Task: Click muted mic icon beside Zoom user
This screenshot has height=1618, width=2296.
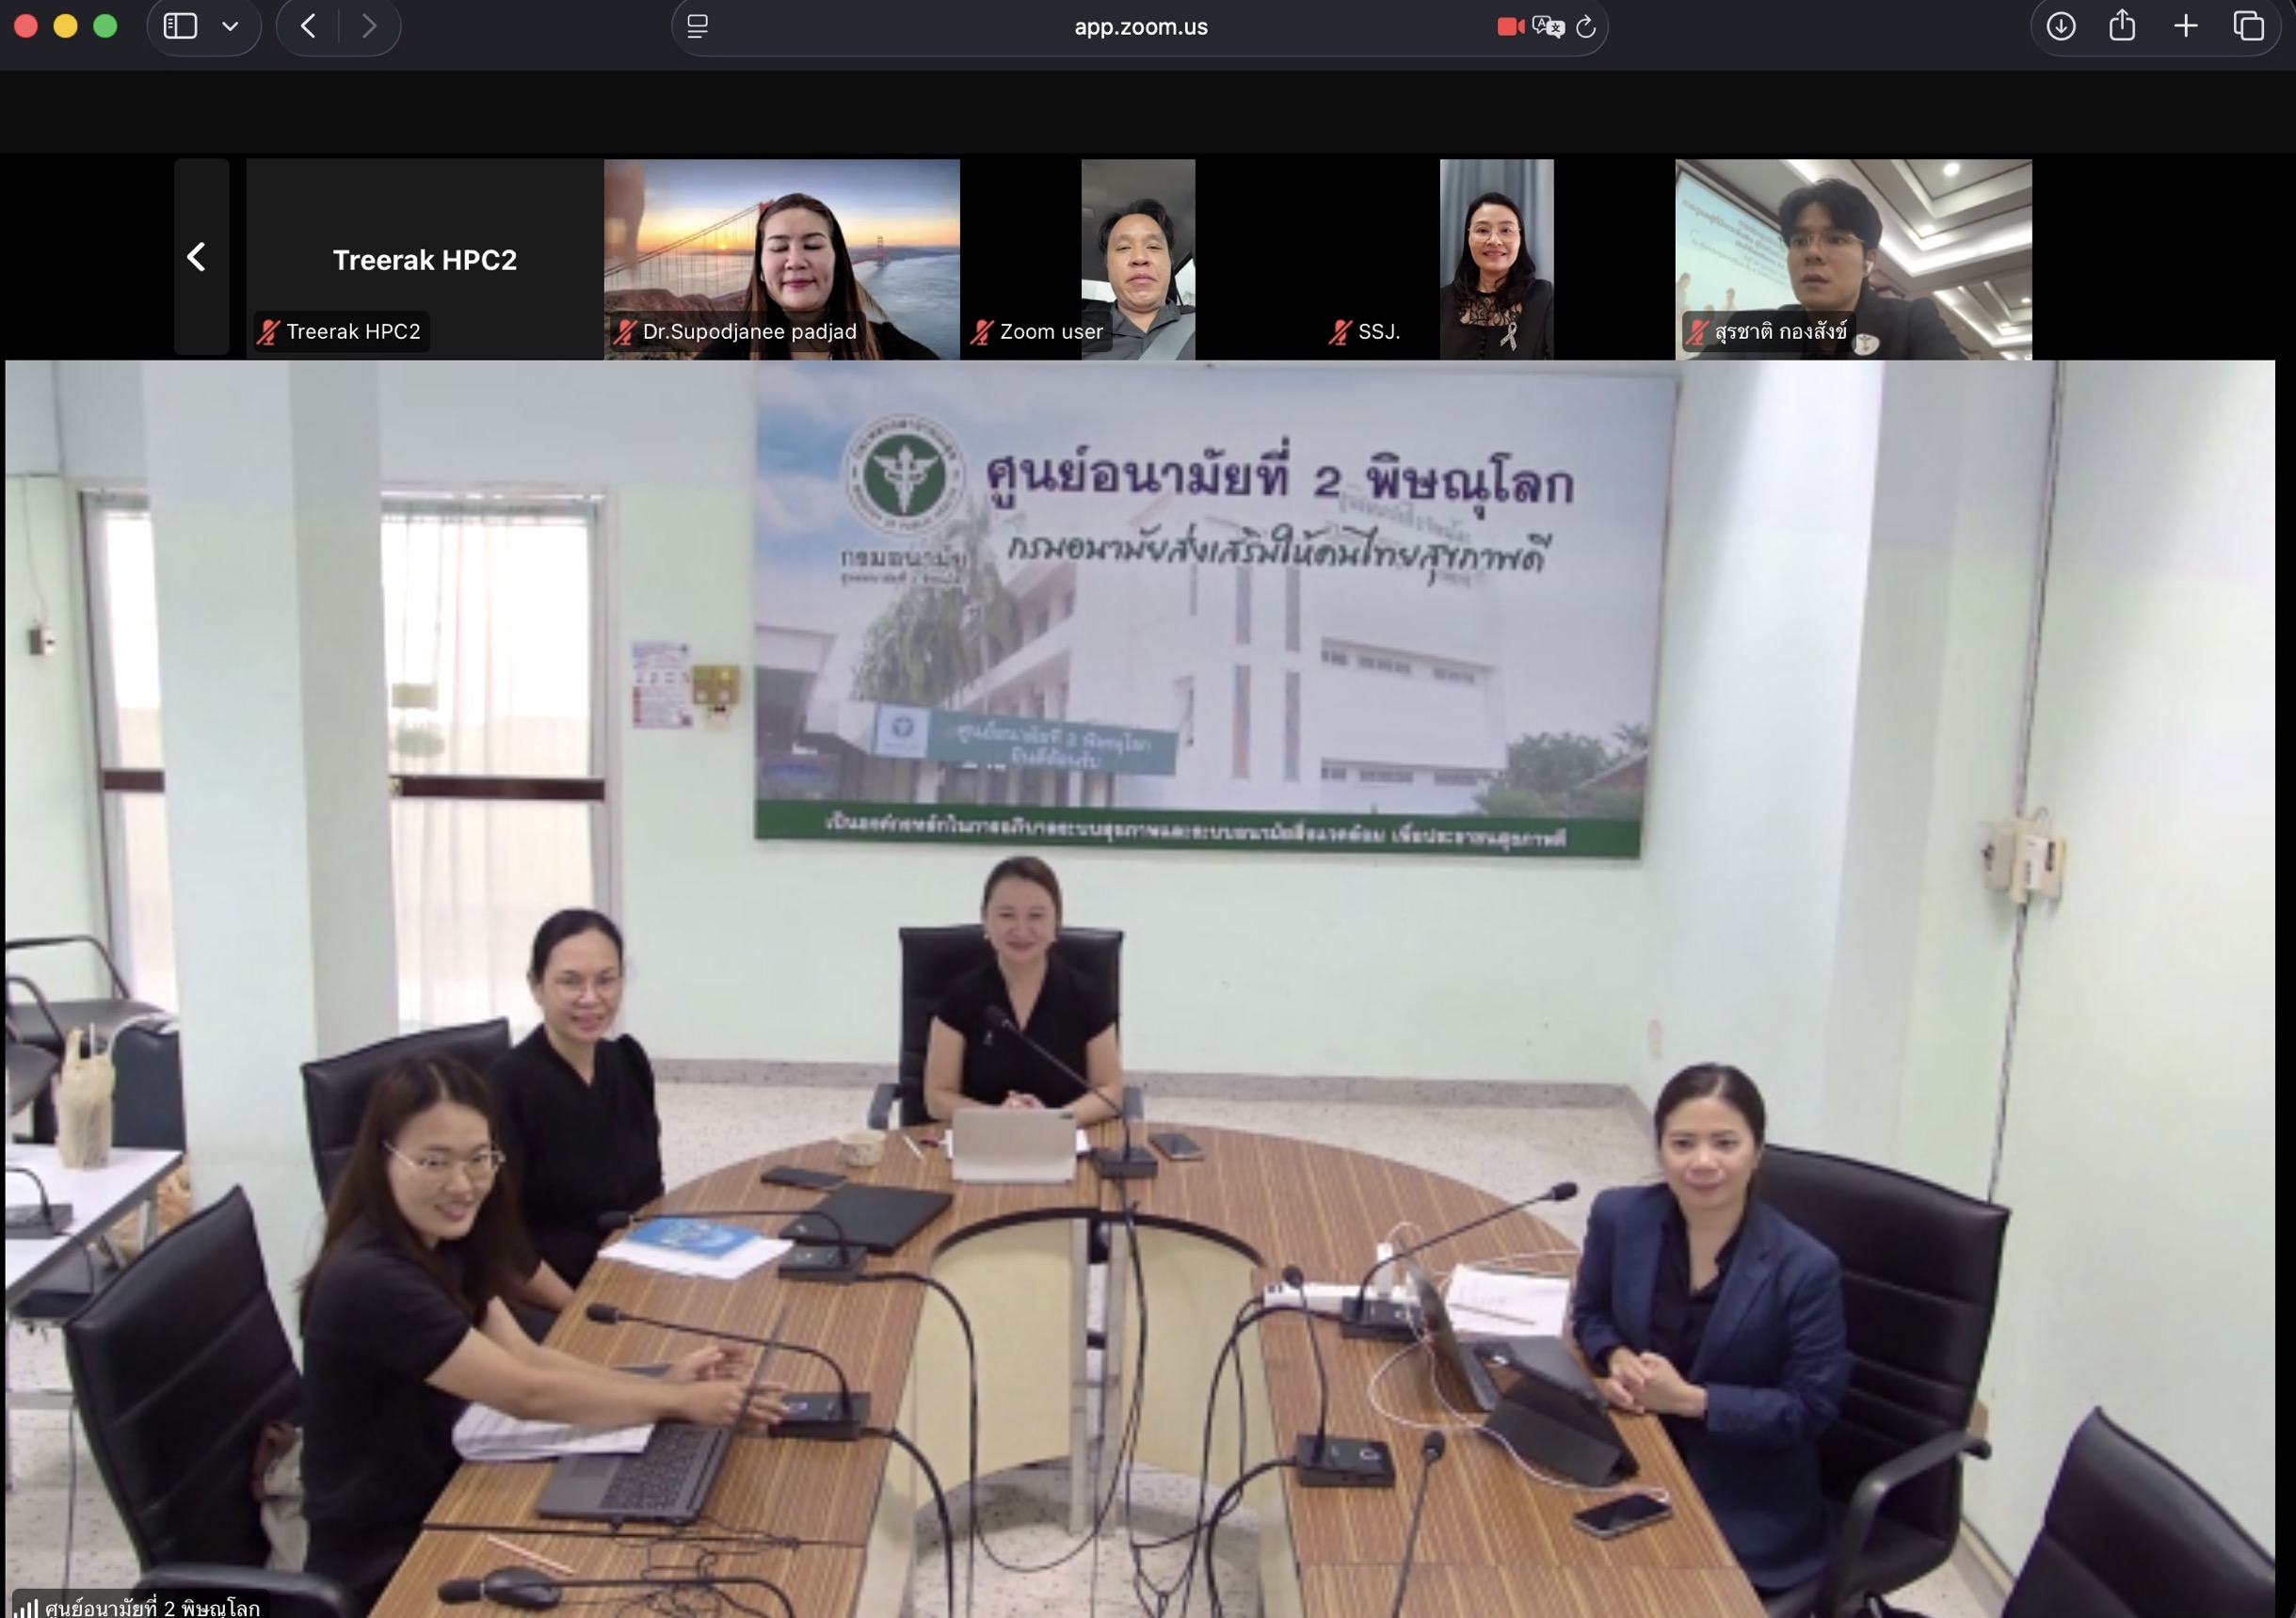Action: 982,332
